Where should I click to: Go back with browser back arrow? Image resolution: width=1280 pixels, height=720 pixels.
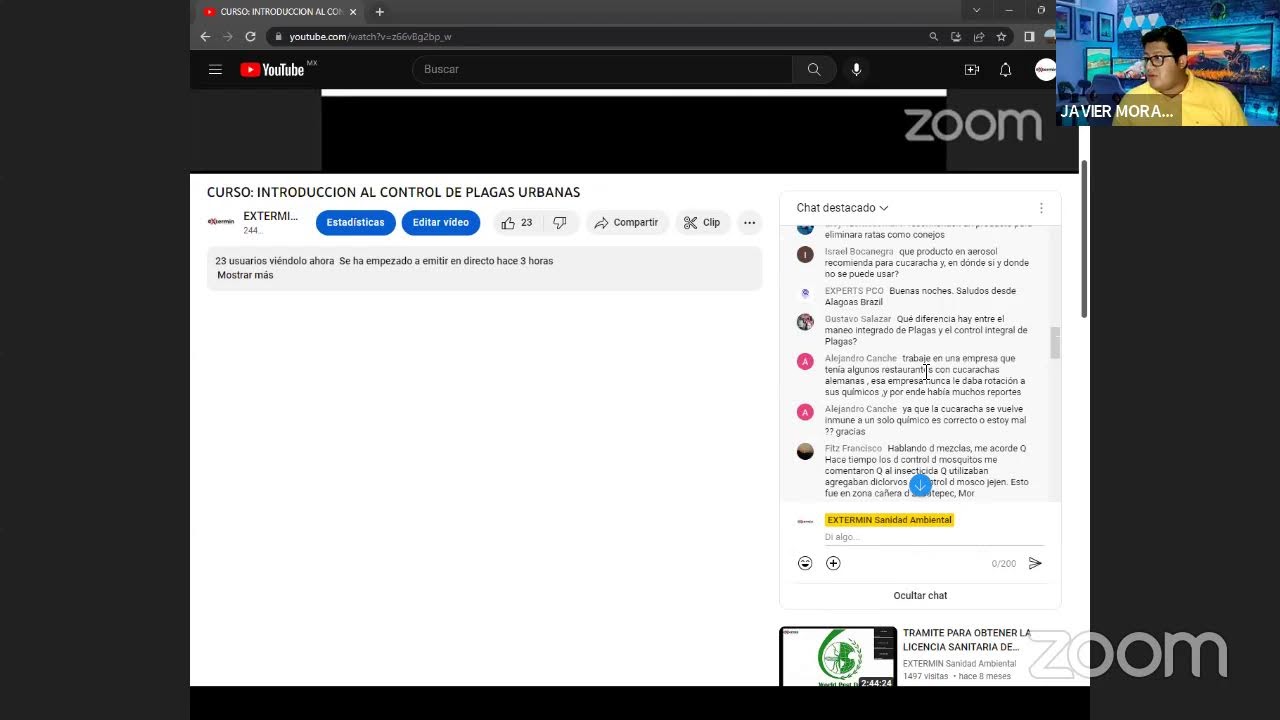[205, 36]
